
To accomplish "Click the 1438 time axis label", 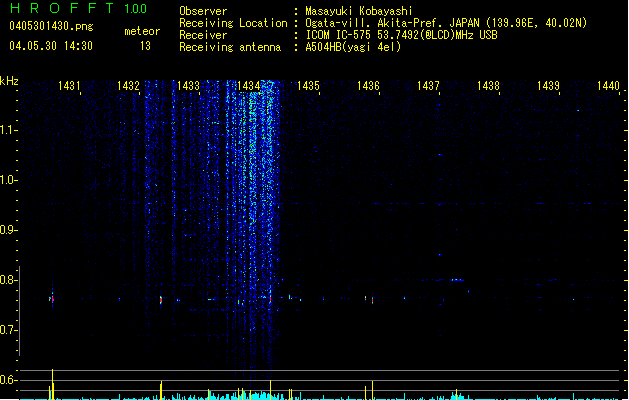I will click(x=488, y=86).
